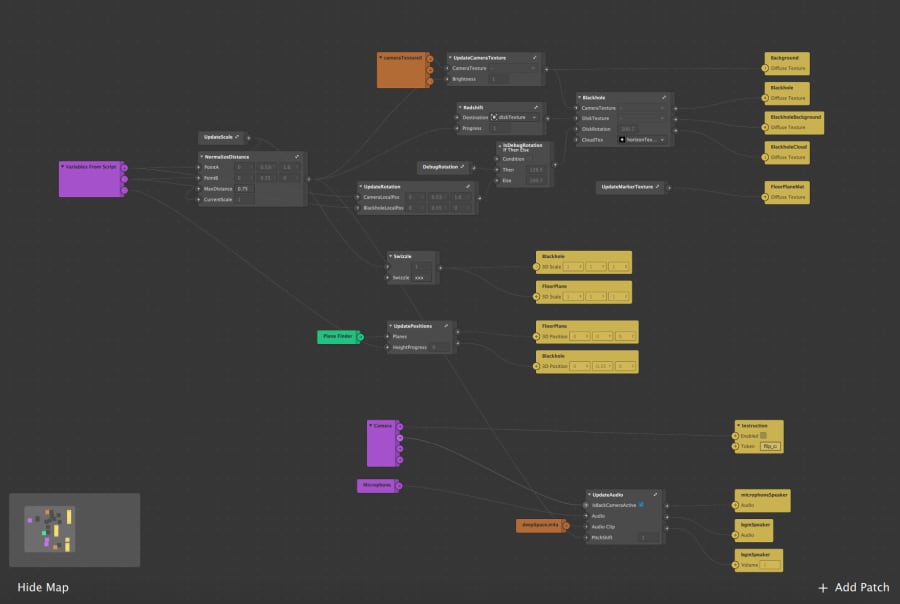Collapse the cameraTexture0 patch
Image resolution: width=900 pixels, height=604 pixels.
380,58
